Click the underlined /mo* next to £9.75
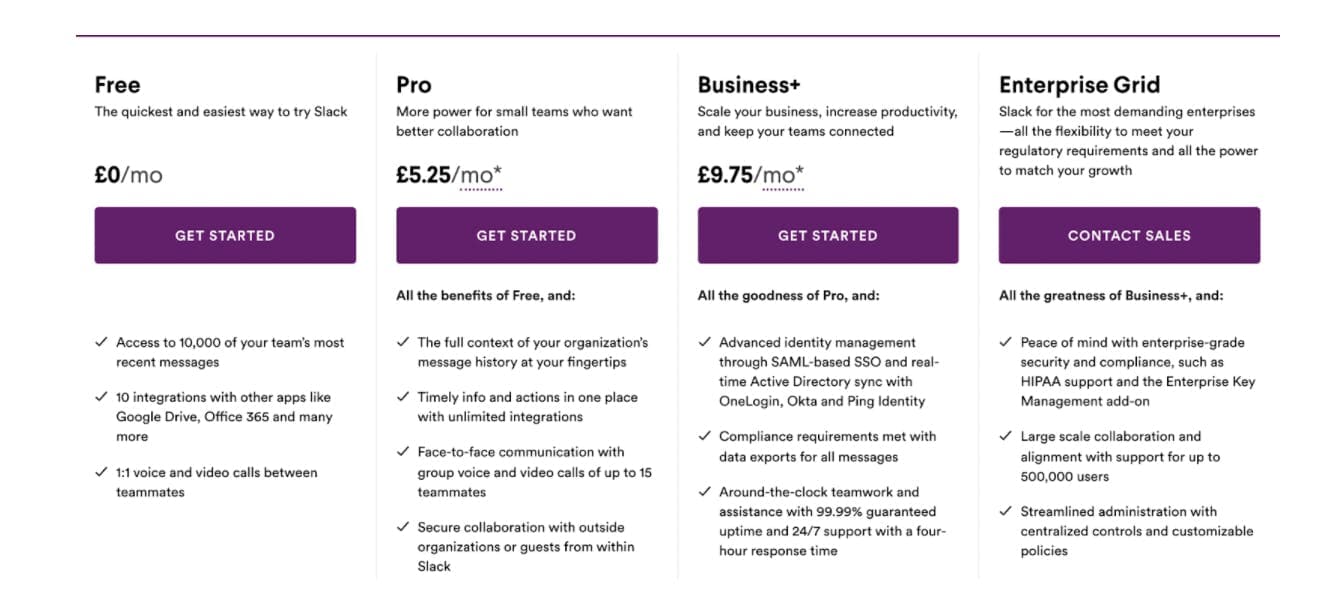Image resolution: width=1333 pixels, height=594 pixels. 779,176
